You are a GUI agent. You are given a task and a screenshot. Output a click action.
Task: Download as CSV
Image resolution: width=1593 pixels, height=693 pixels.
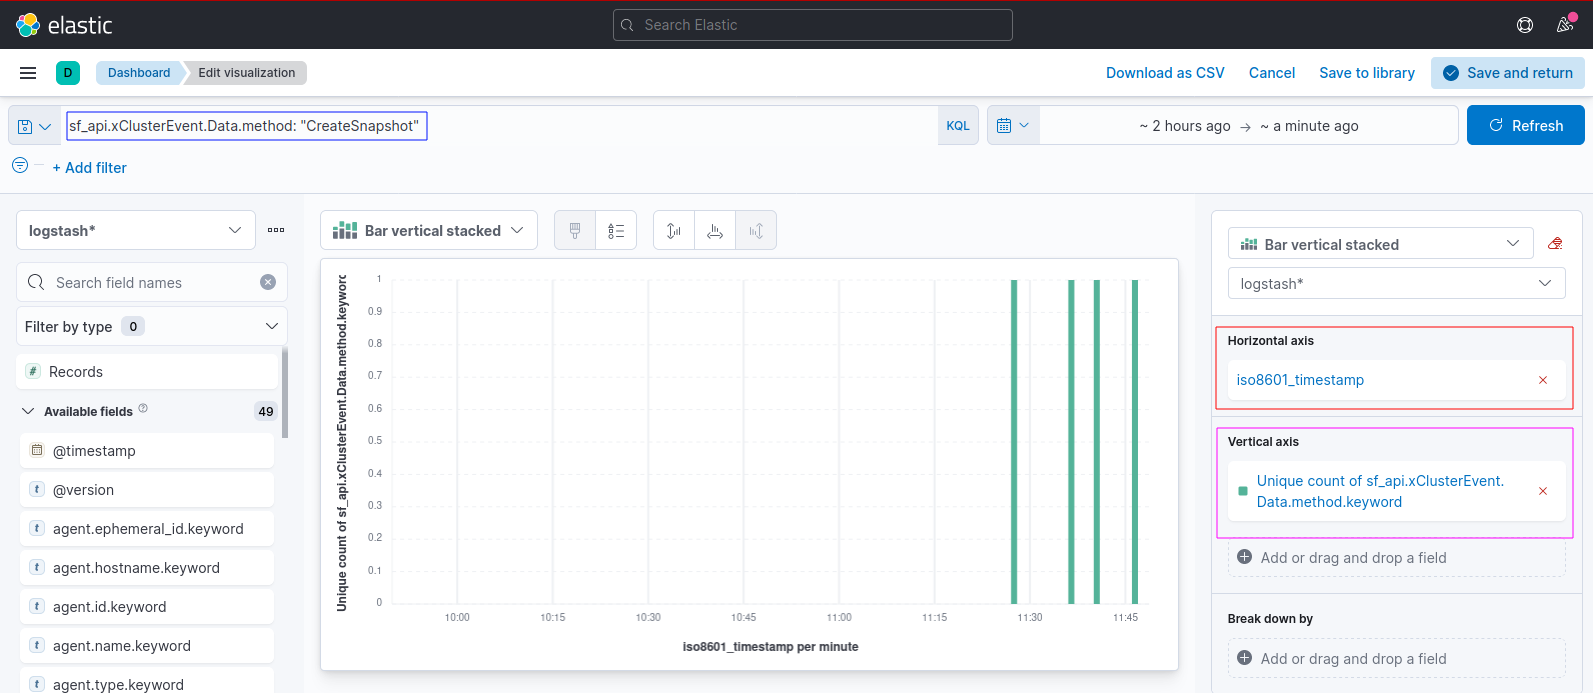(x=1165, y=73)
